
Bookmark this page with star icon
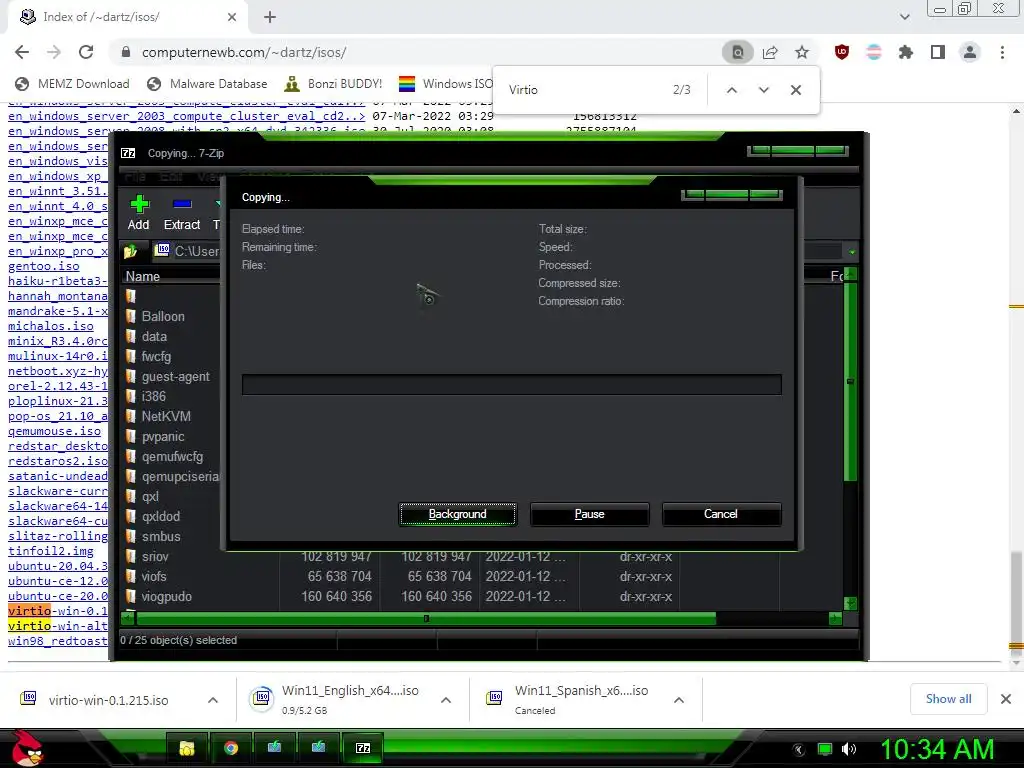pyautogui.click(x=802, y=52)
